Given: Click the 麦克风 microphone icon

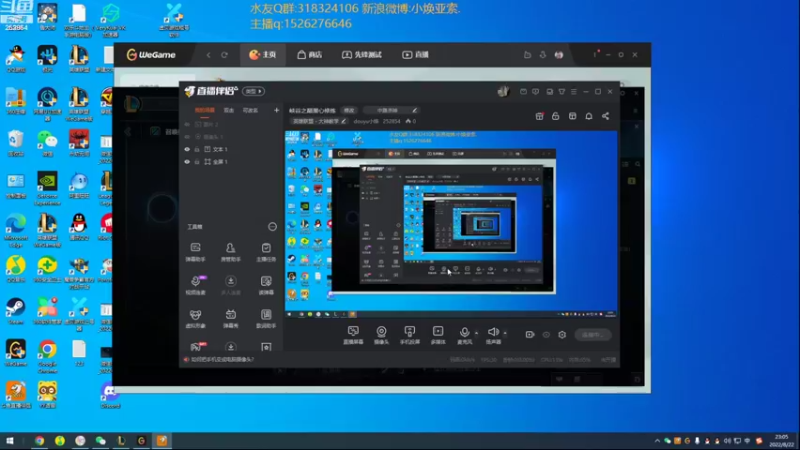Looking at the screenshot, I should tap(464, 333).
